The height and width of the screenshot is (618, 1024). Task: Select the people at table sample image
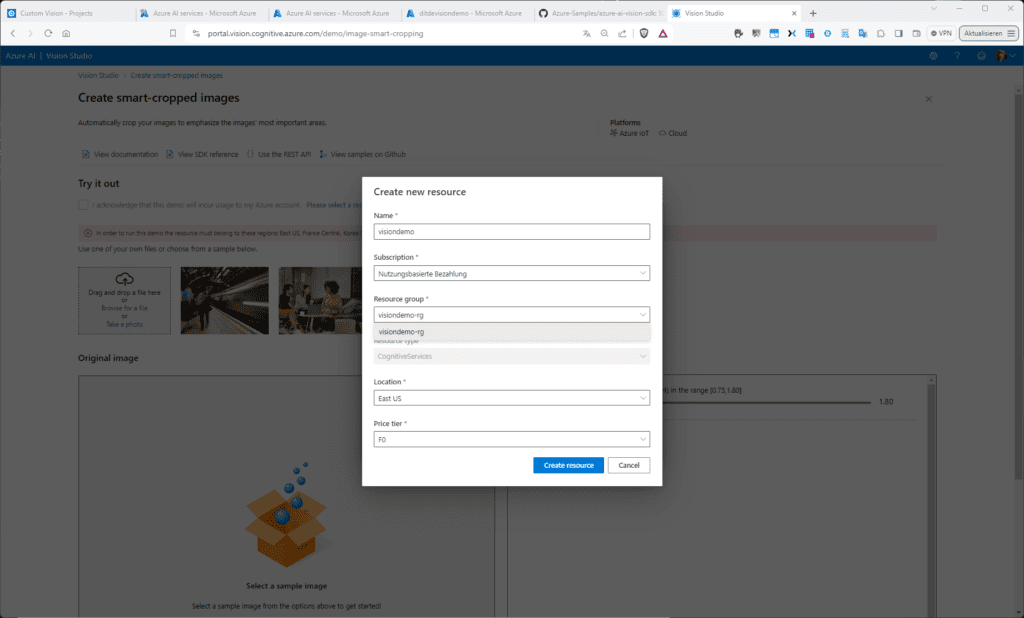[320, 301]
